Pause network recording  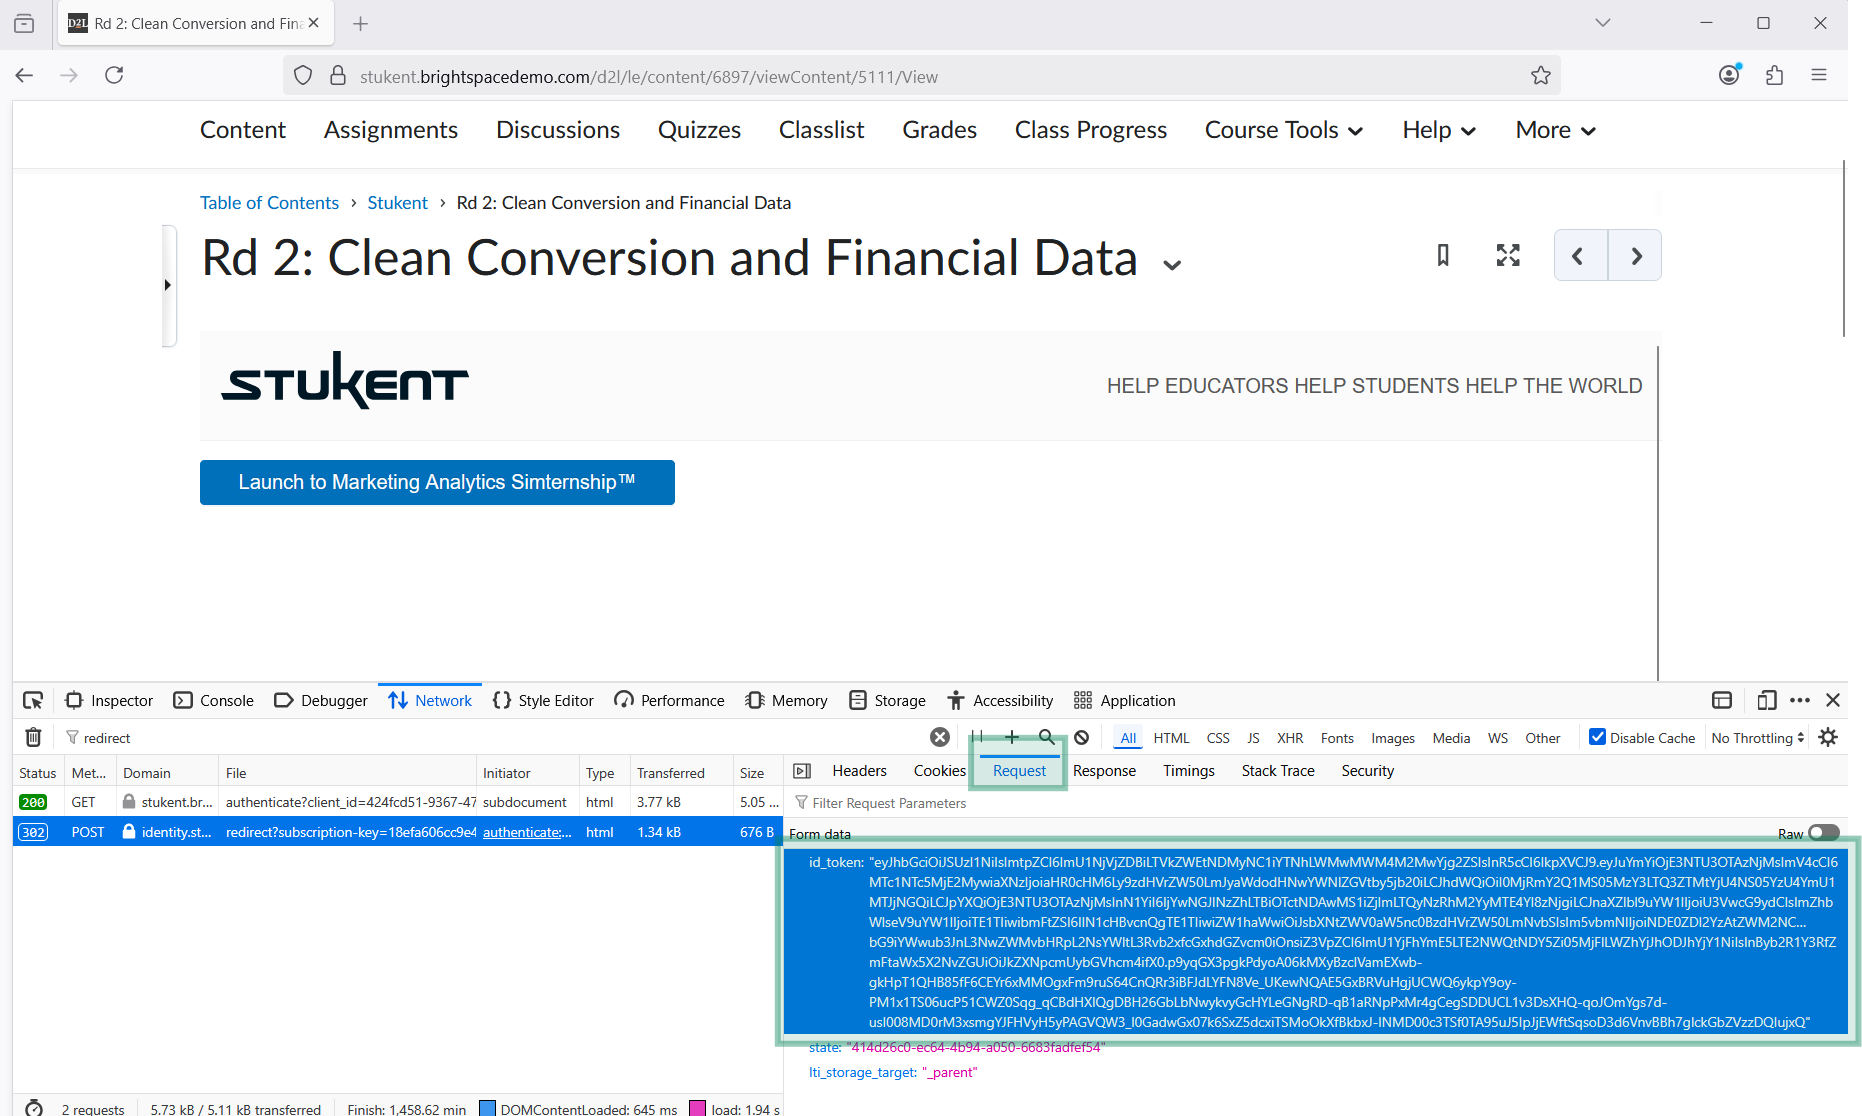click(x=977, y=737)
